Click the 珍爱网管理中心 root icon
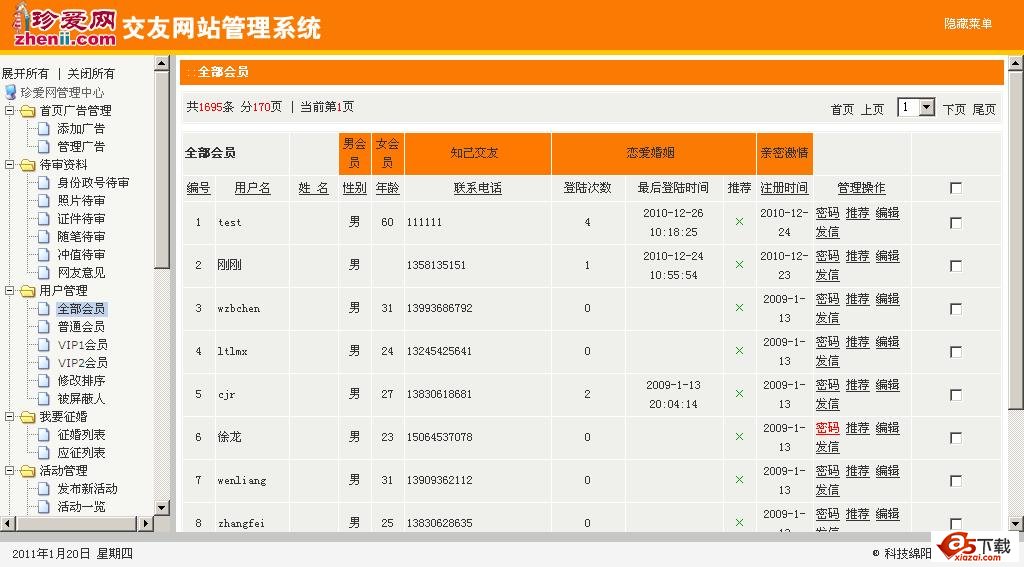 pyautogui.click(x=10, y=92)
